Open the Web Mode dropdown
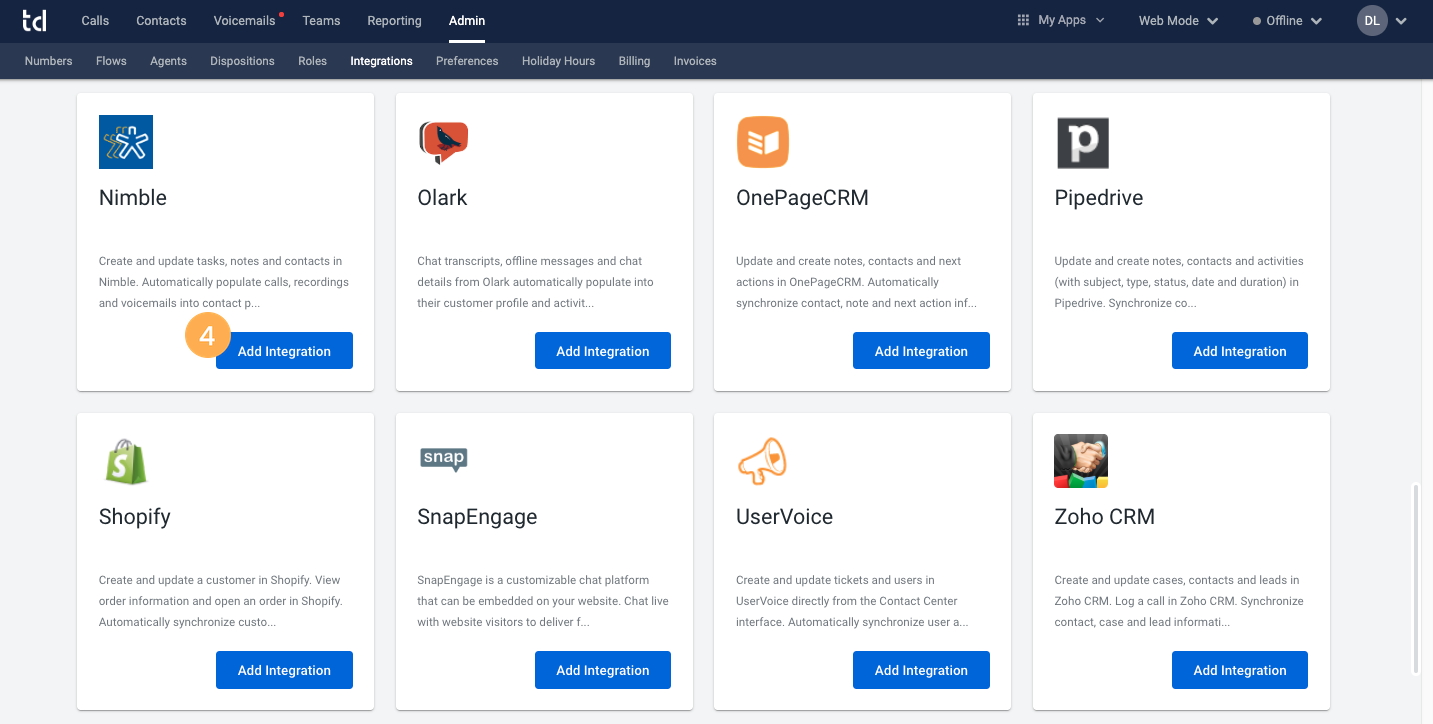 tap(1178, 20)
